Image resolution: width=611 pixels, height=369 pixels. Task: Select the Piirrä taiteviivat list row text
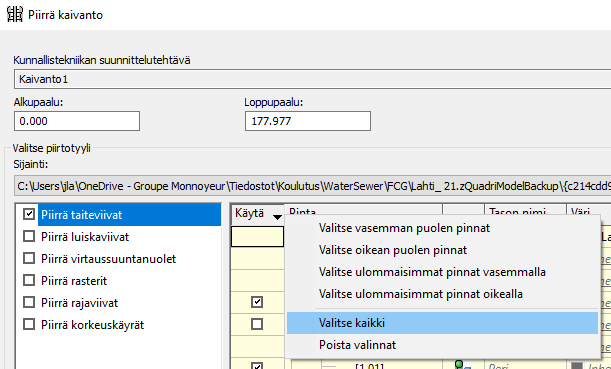coord(82,215)
